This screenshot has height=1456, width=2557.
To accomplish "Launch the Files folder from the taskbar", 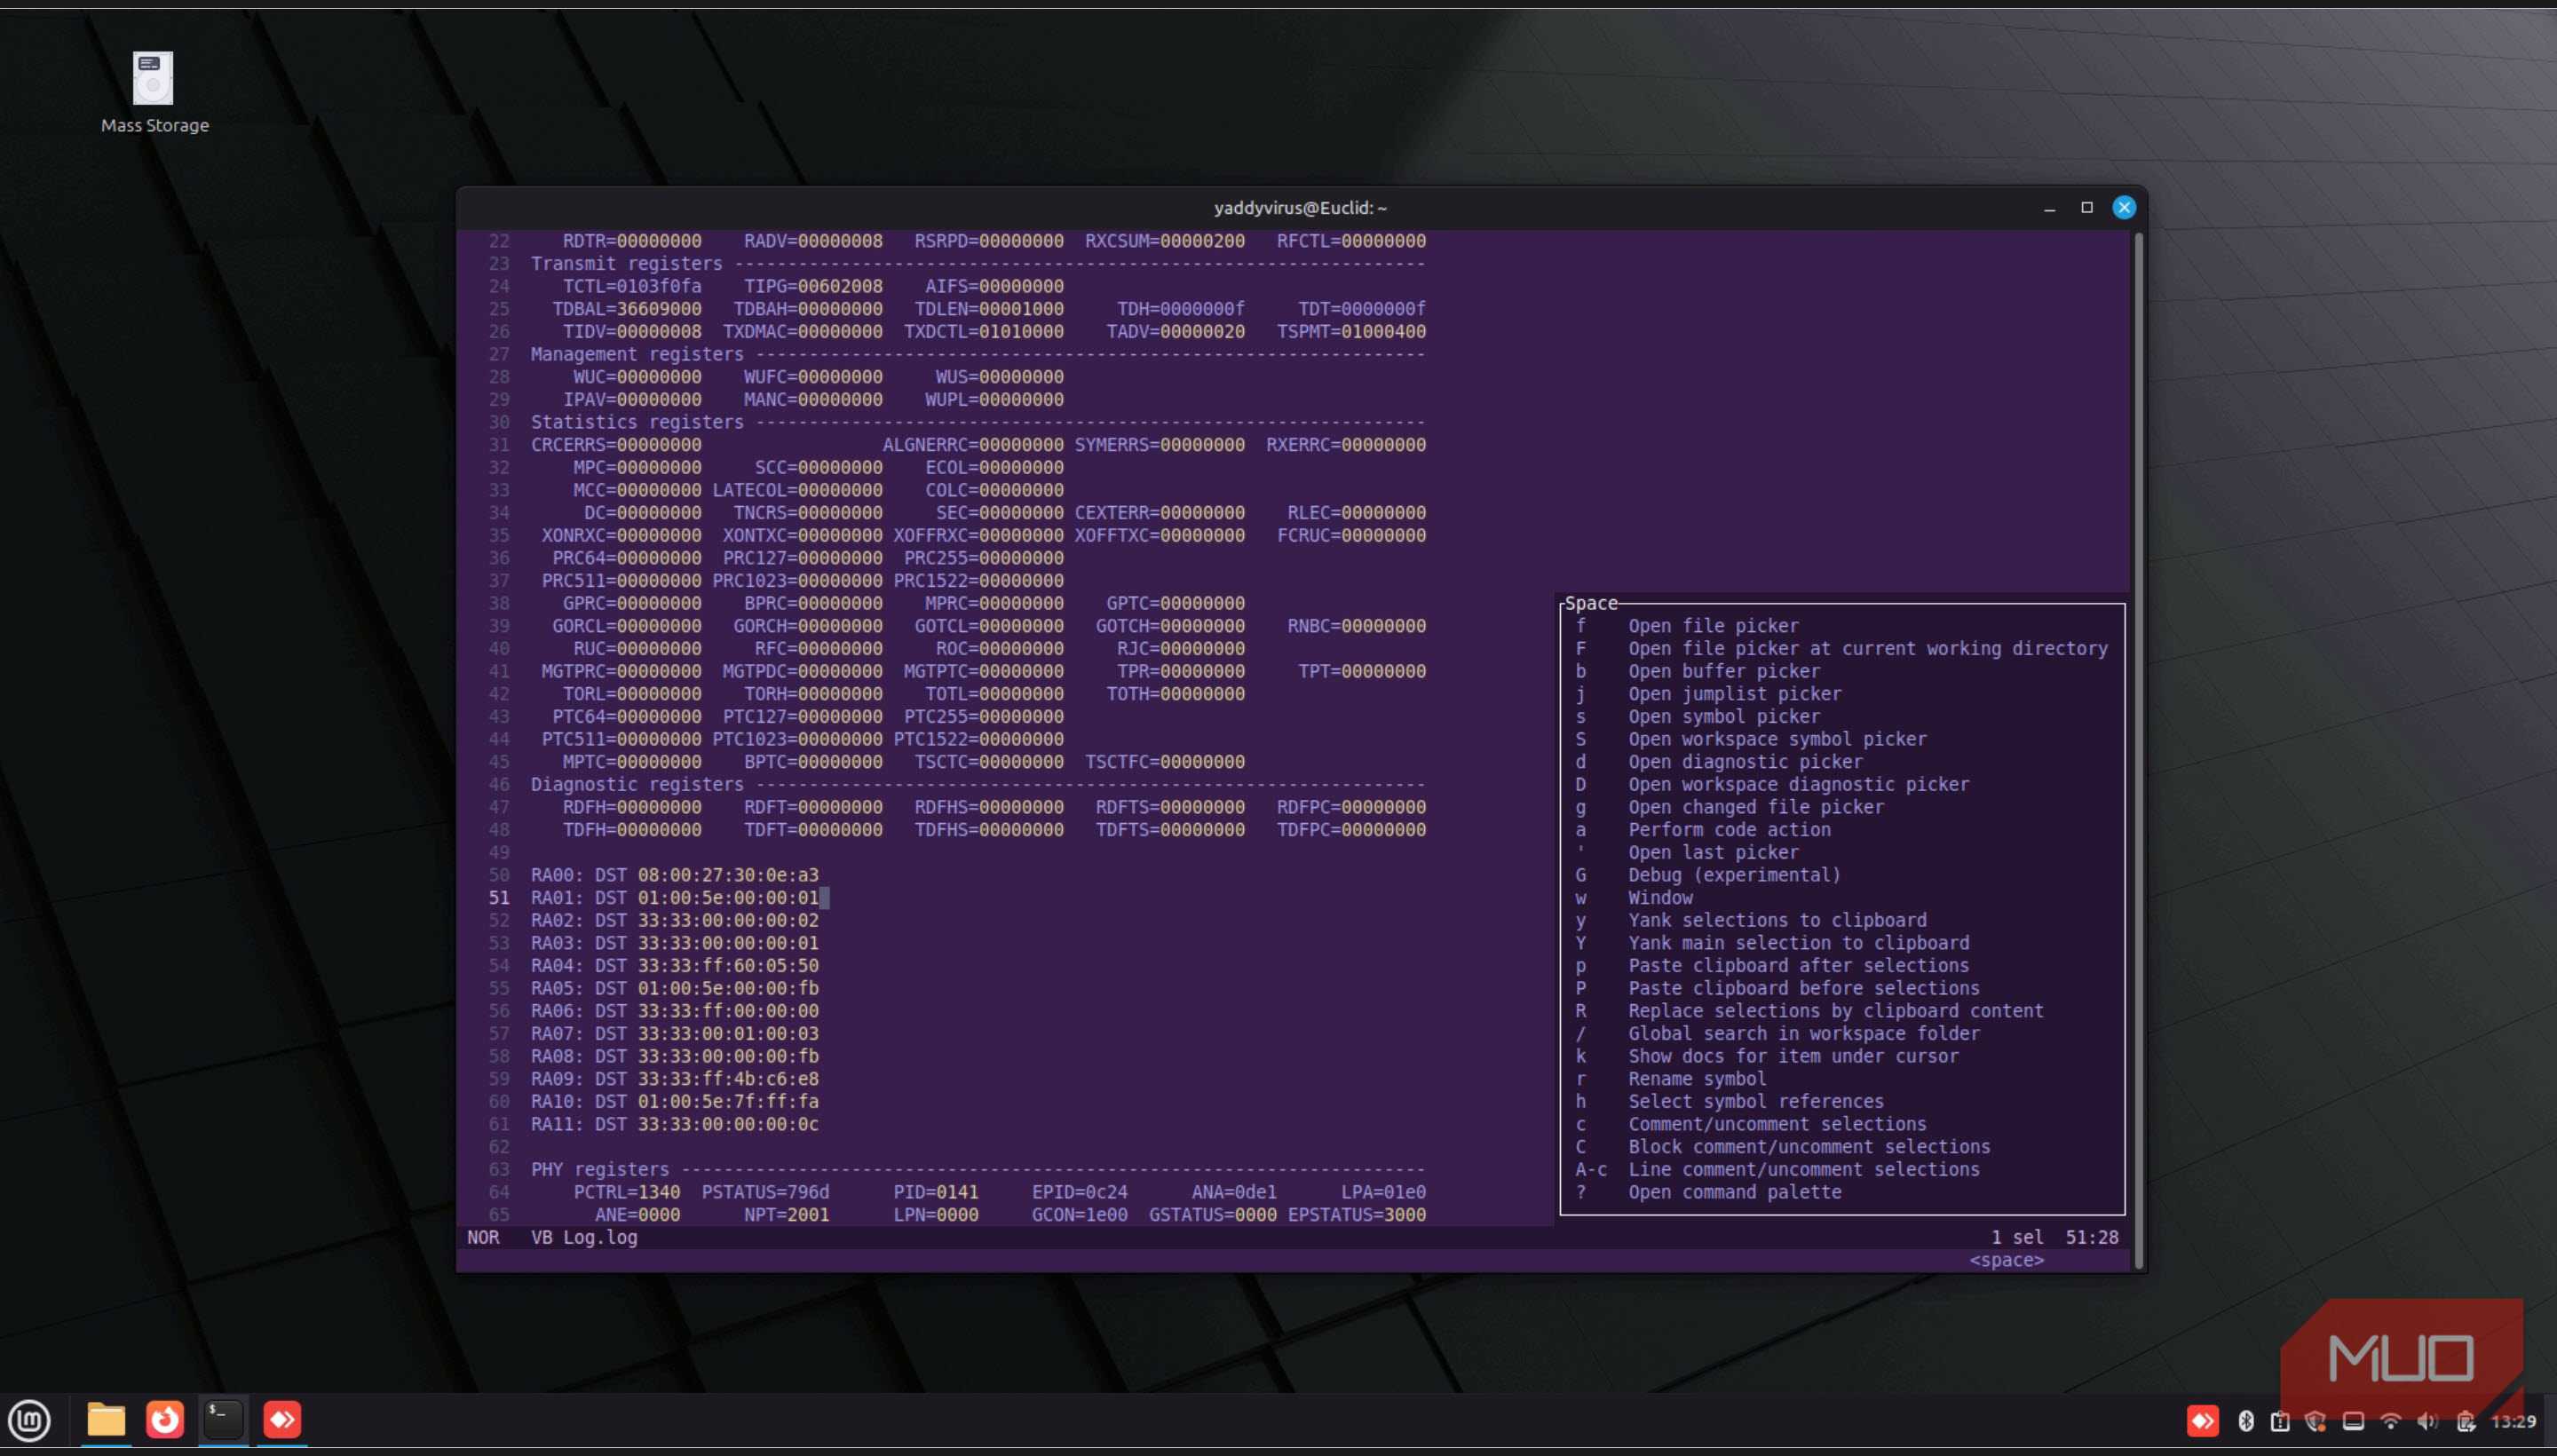I will (x=105, y=1419).
